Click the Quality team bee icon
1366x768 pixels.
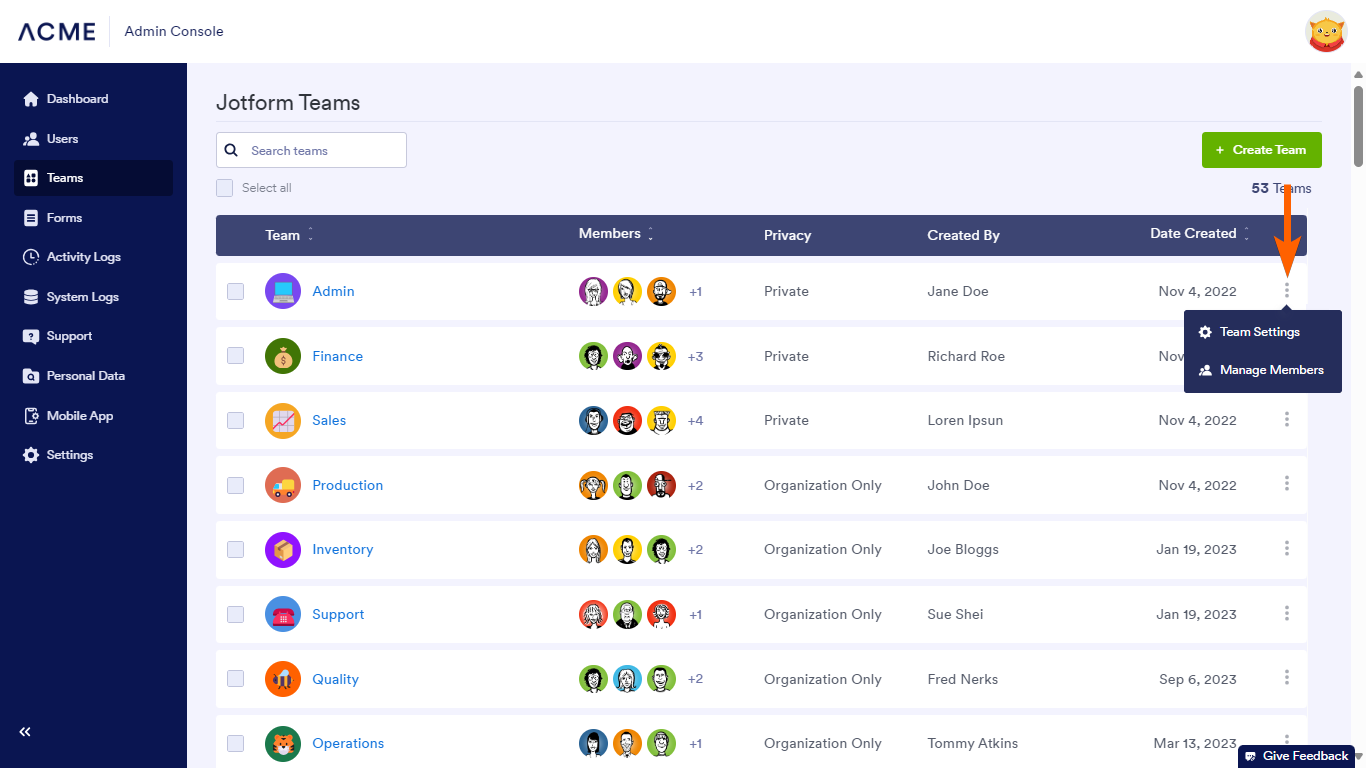tap(283, 679)
